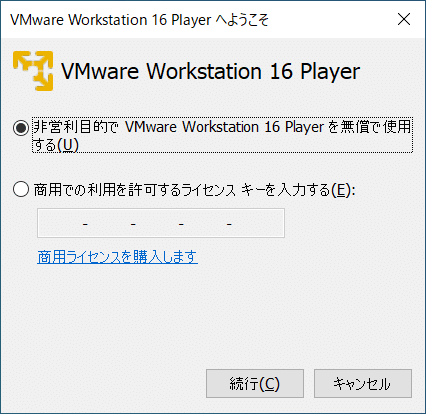This screenshot has height=414, width=426.
Task: Click the 続行(C) continue button
Action: point(255,383)
